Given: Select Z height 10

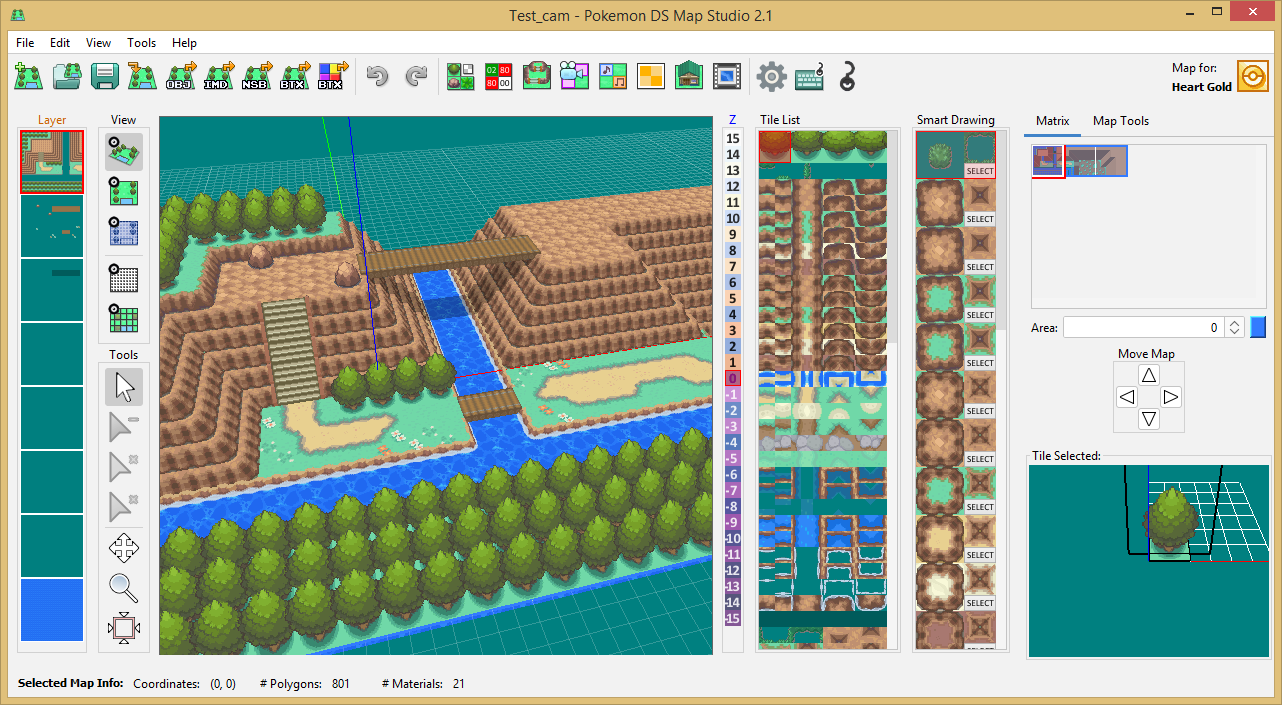Looking at the screenshot, I should pyautogui.click(x=733, y=218).
